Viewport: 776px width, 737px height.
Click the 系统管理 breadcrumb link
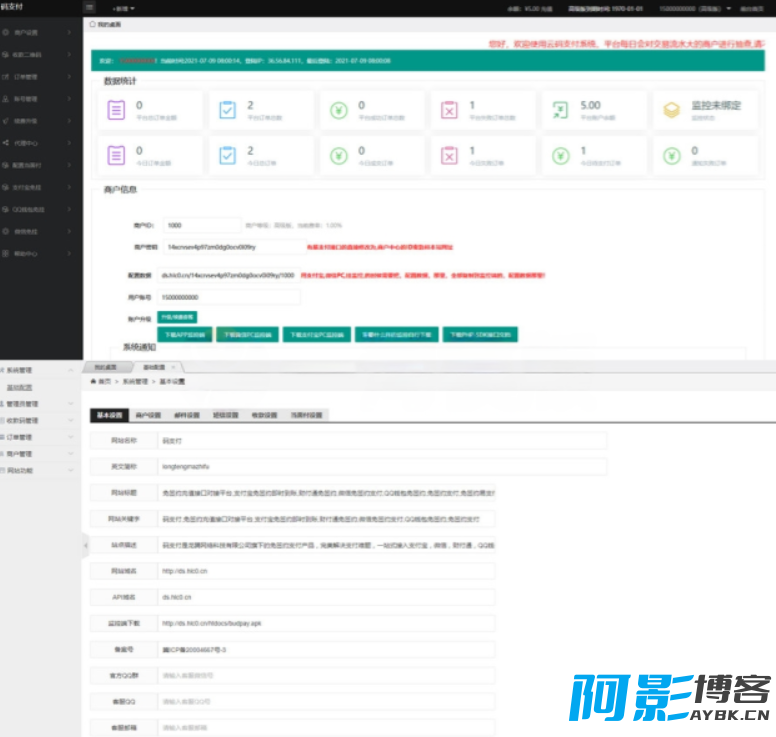[x=135, y=381]
